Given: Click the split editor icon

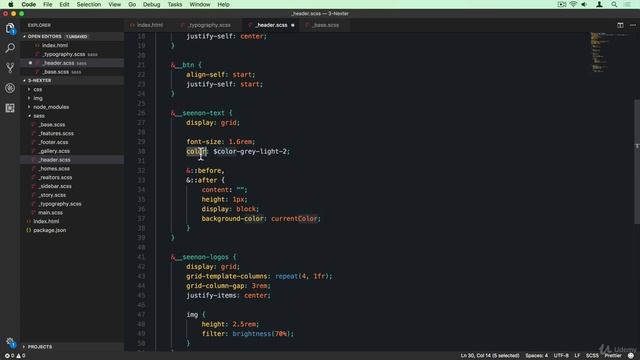Looking at the screenshot, I should point(620,25).
